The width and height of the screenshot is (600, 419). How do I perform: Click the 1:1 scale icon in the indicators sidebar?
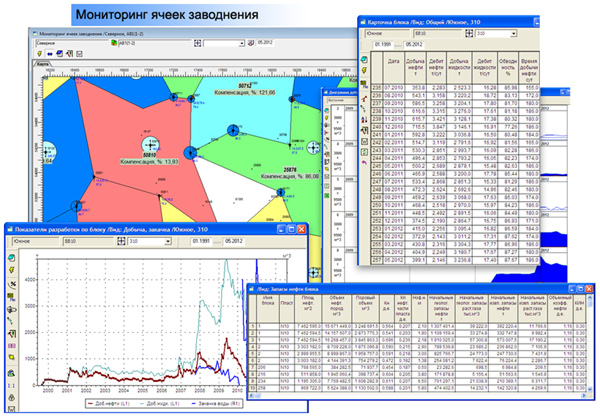coord(11,386)
